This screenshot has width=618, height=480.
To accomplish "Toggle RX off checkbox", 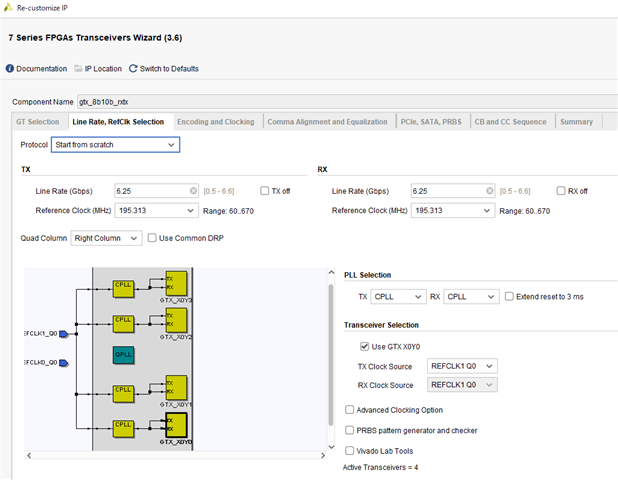I will [x=561, y=191].
